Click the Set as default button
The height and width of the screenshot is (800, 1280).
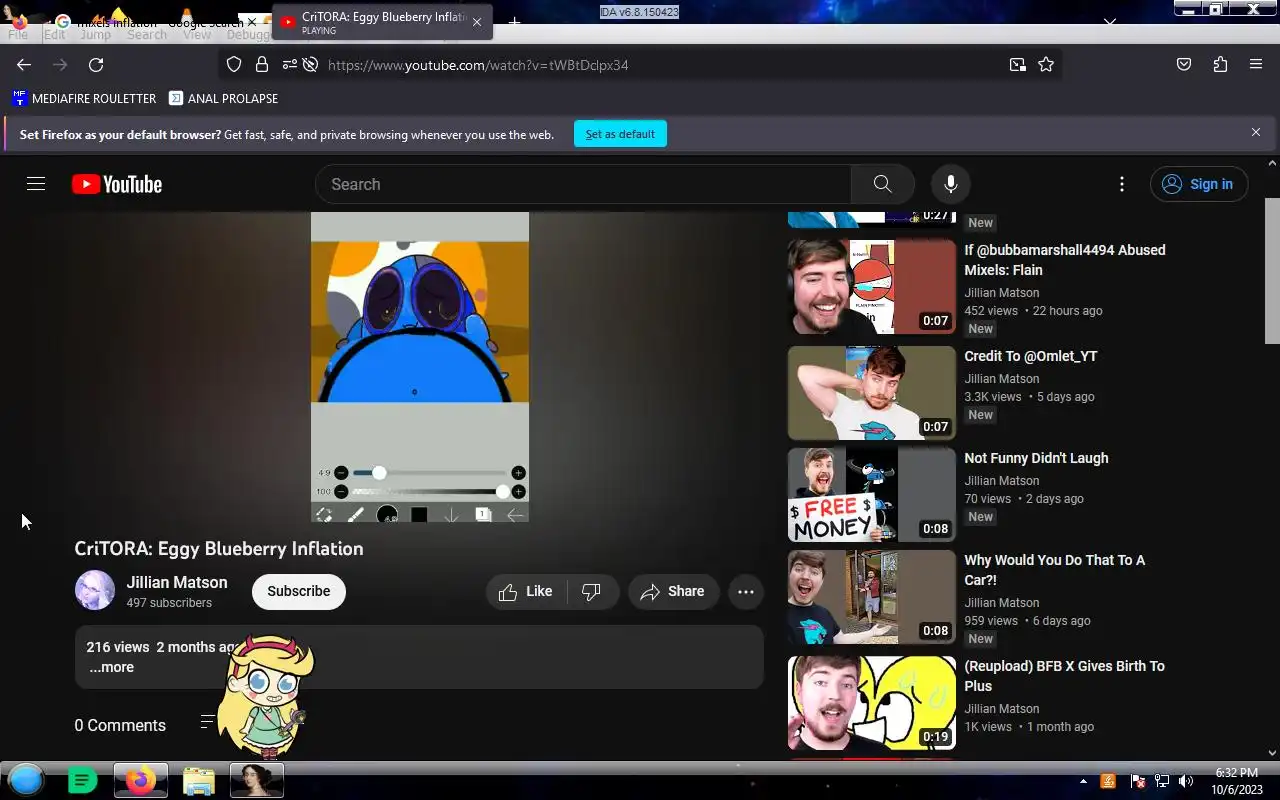[x=620, y=134]
